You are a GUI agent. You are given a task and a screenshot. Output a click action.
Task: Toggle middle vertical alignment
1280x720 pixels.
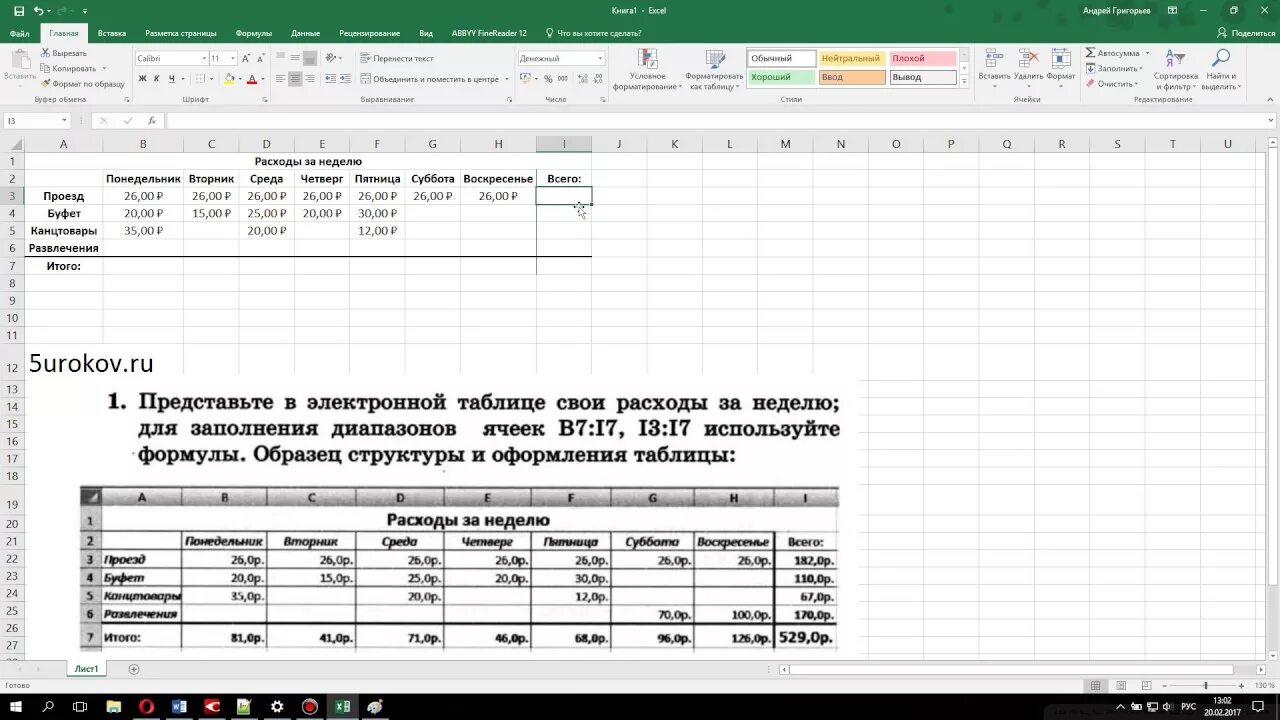(x=296, y=58)
